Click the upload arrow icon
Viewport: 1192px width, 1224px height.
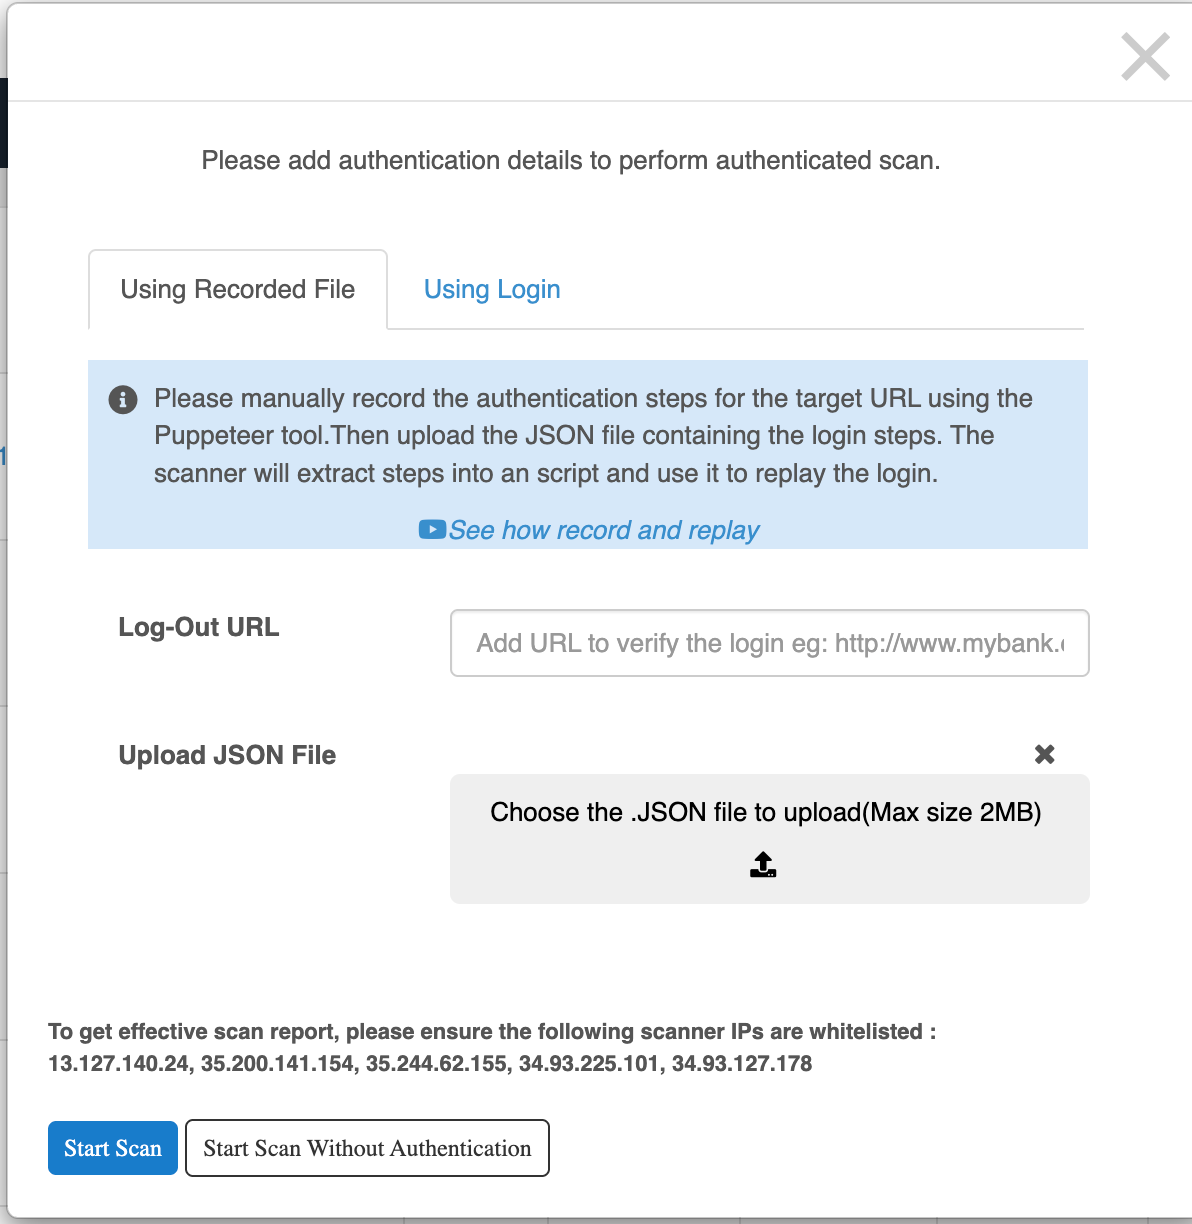tap(763, 864)
